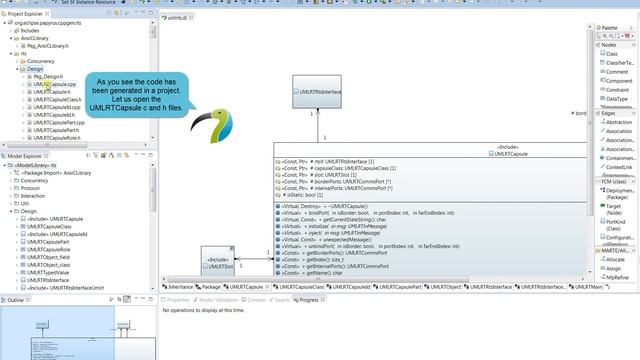
Task: Expand Interaction package in Model Explorer
Action: click(x=11, y=196)
